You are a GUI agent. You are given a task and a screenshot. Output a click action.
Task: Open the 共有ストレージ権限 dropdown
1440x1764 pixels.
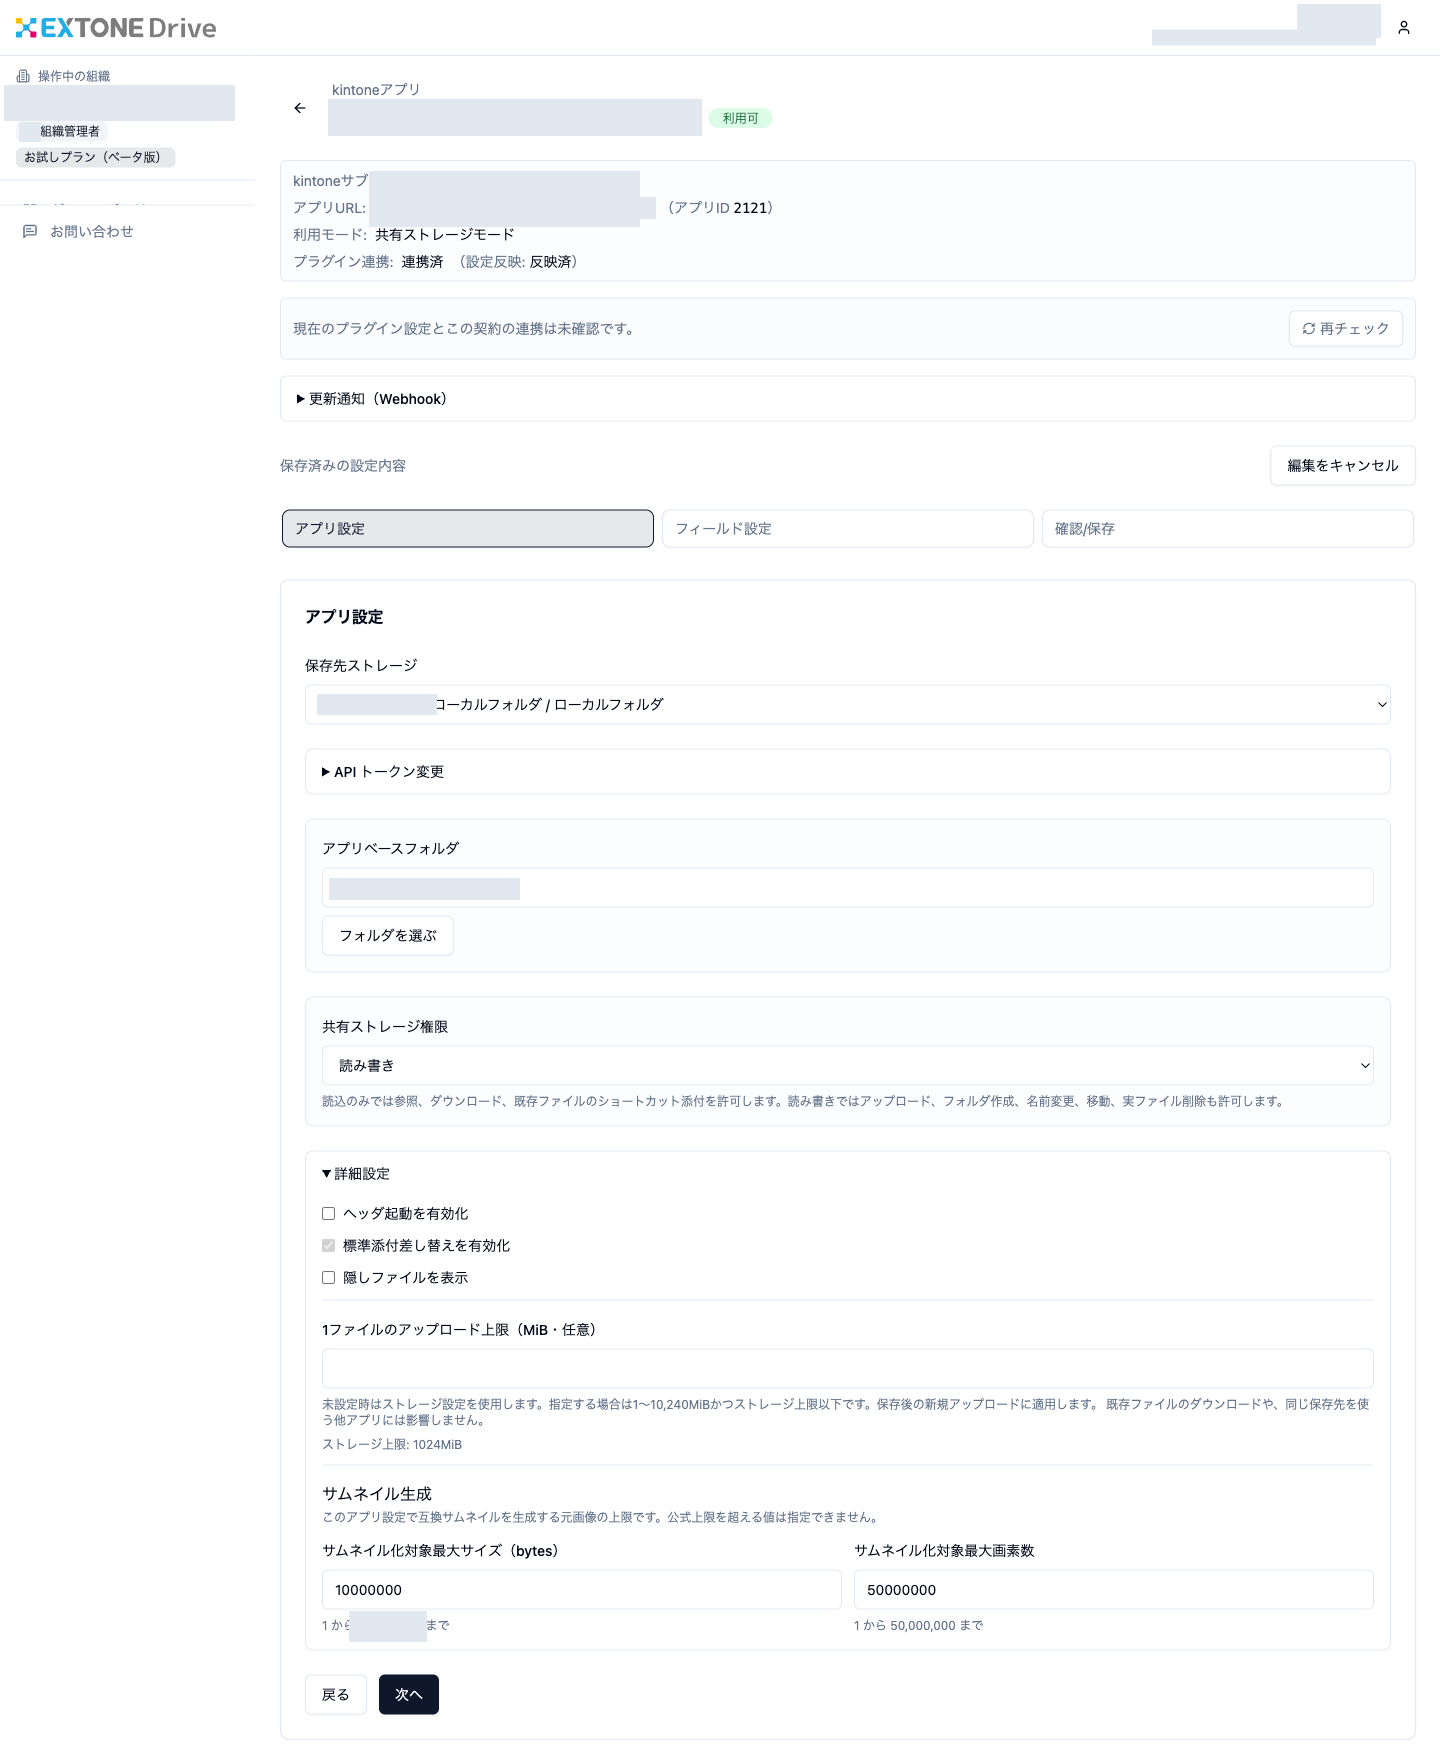click(848, 1066)
